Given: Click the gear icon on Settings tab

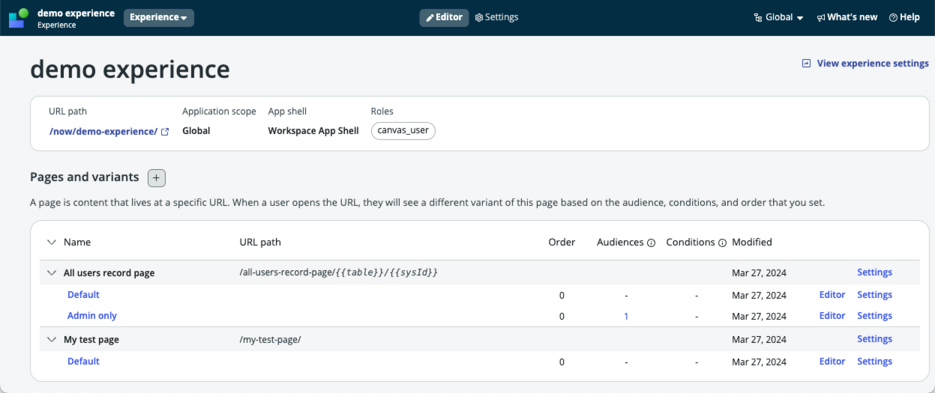Looking at the screenshot, I should (x=478, y=18).
